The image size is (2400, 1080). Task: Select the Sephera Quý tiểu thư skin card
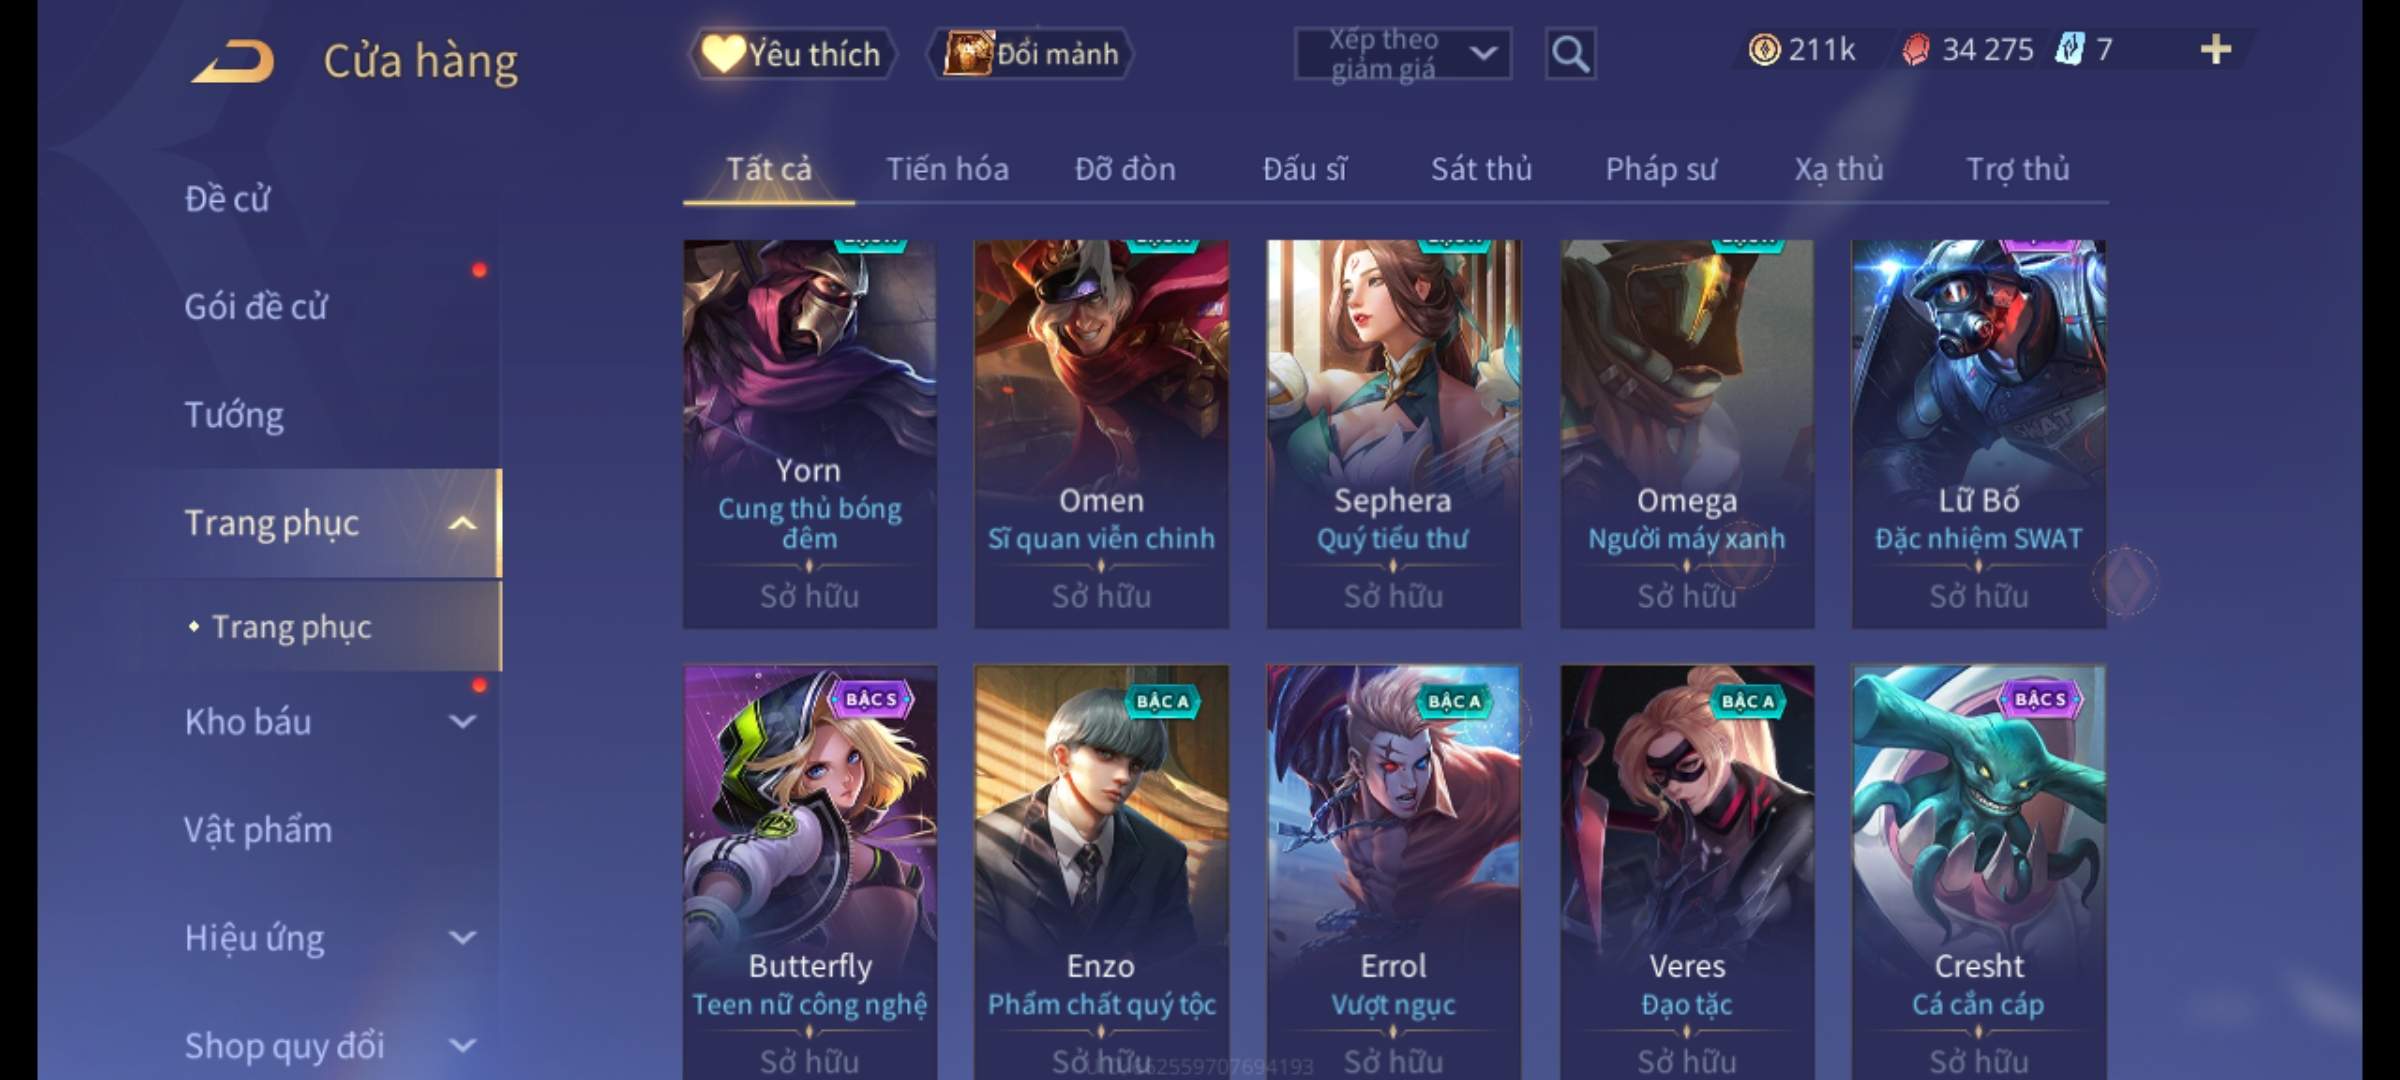[x=1393, y=434]
